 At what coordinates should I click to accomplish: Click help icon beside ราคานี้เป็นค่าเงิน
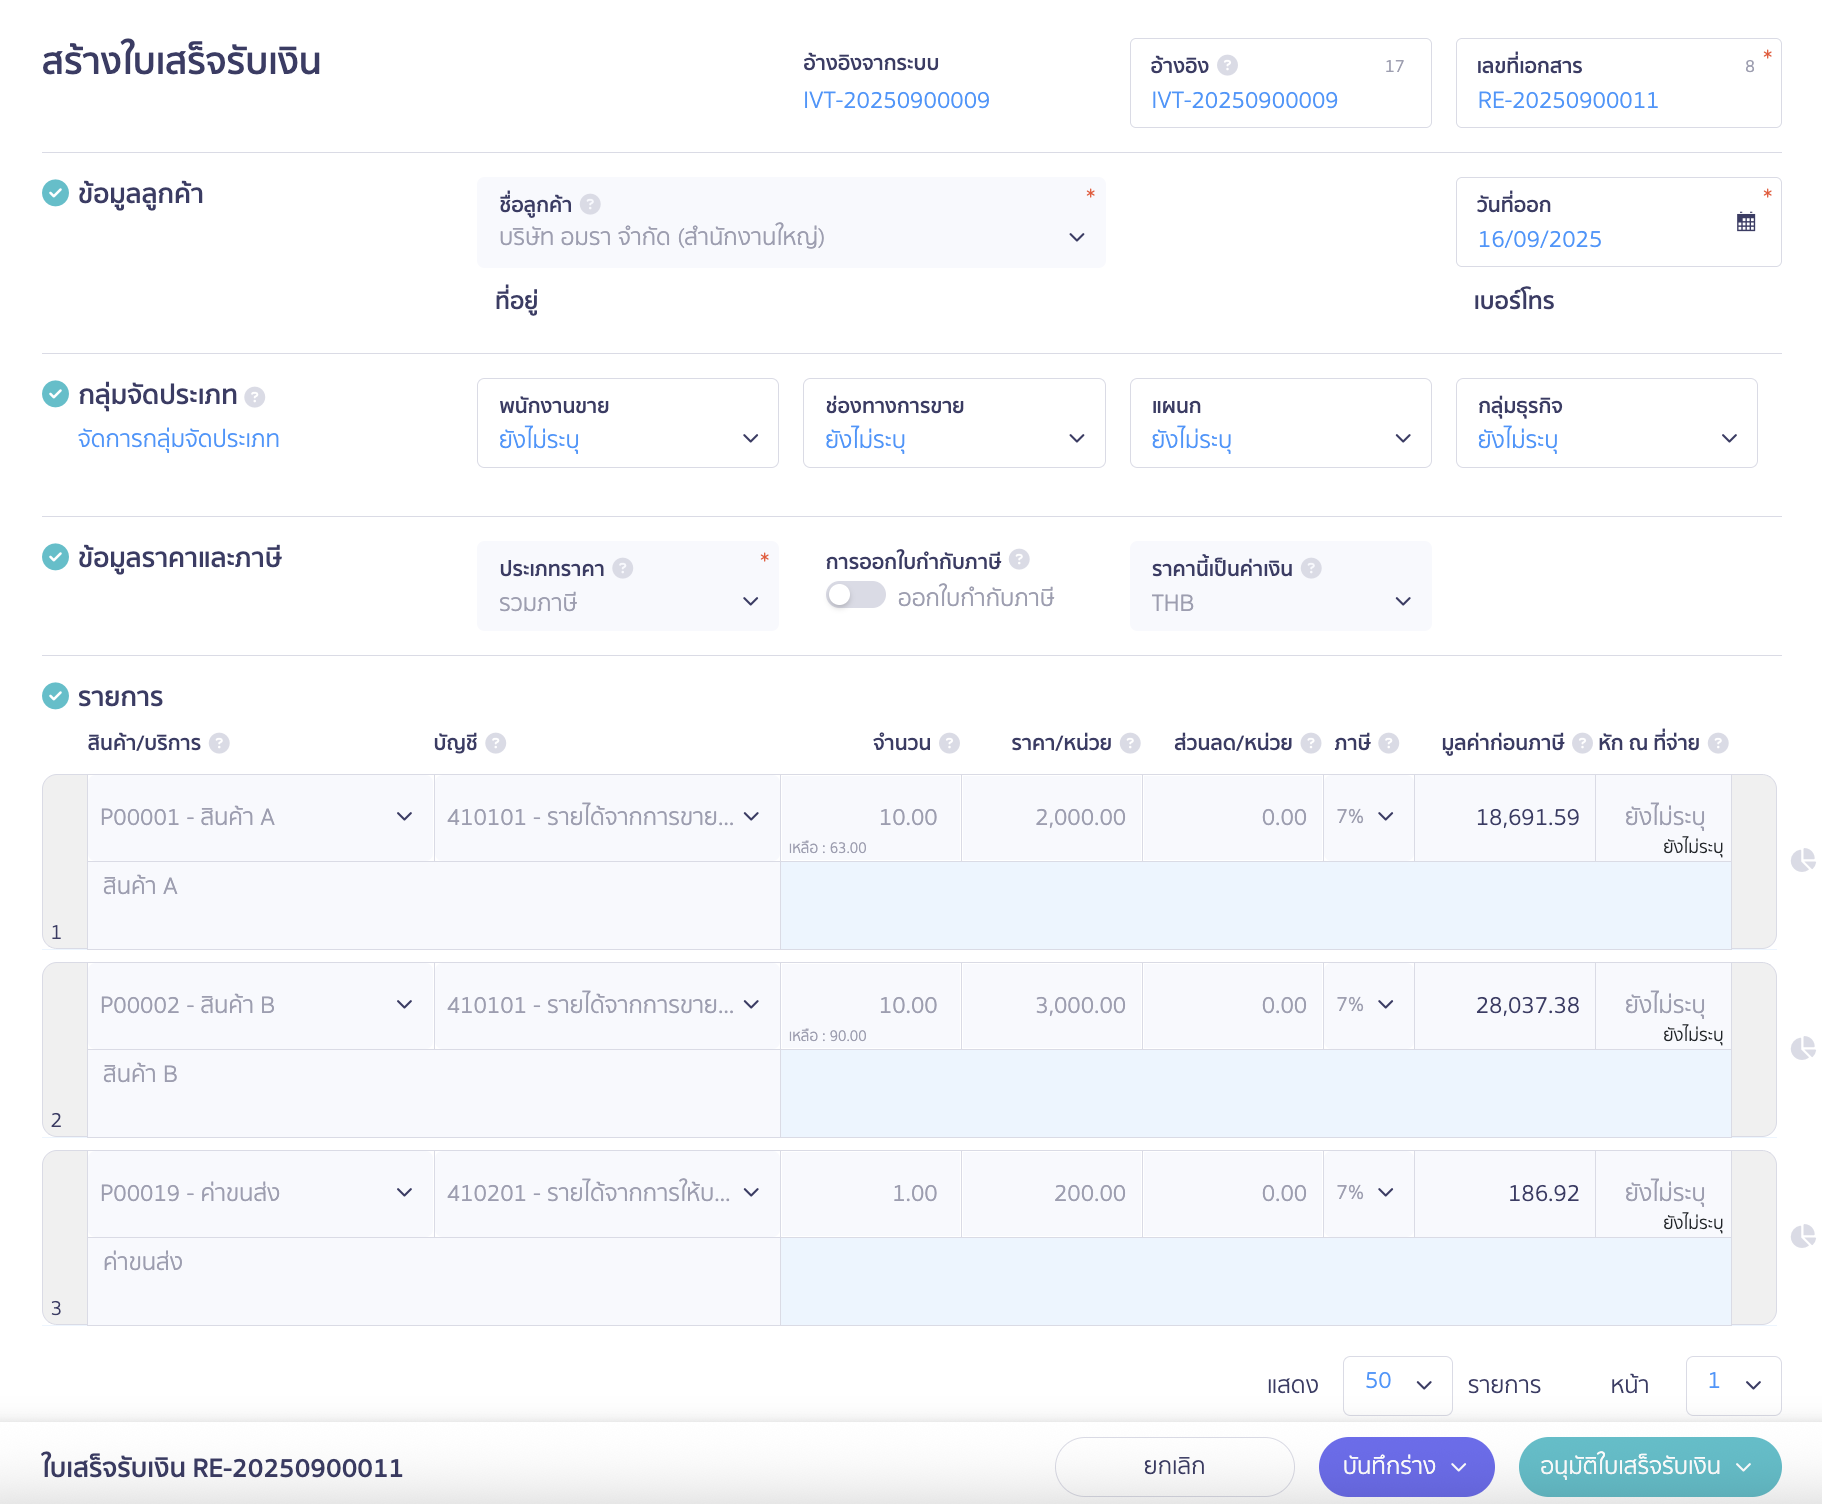coord(1311,568)
